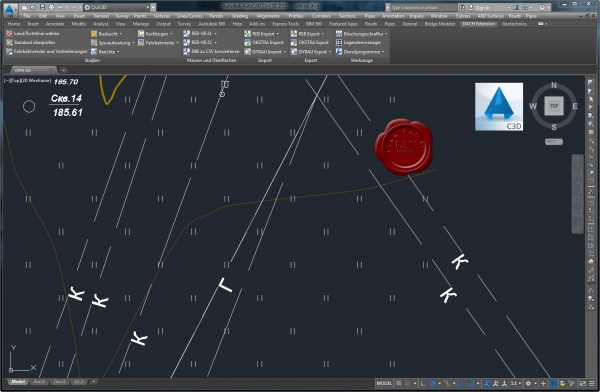
Task: Click the Land/Richtlinie wählen tool
Action: (x=33, y=34)
